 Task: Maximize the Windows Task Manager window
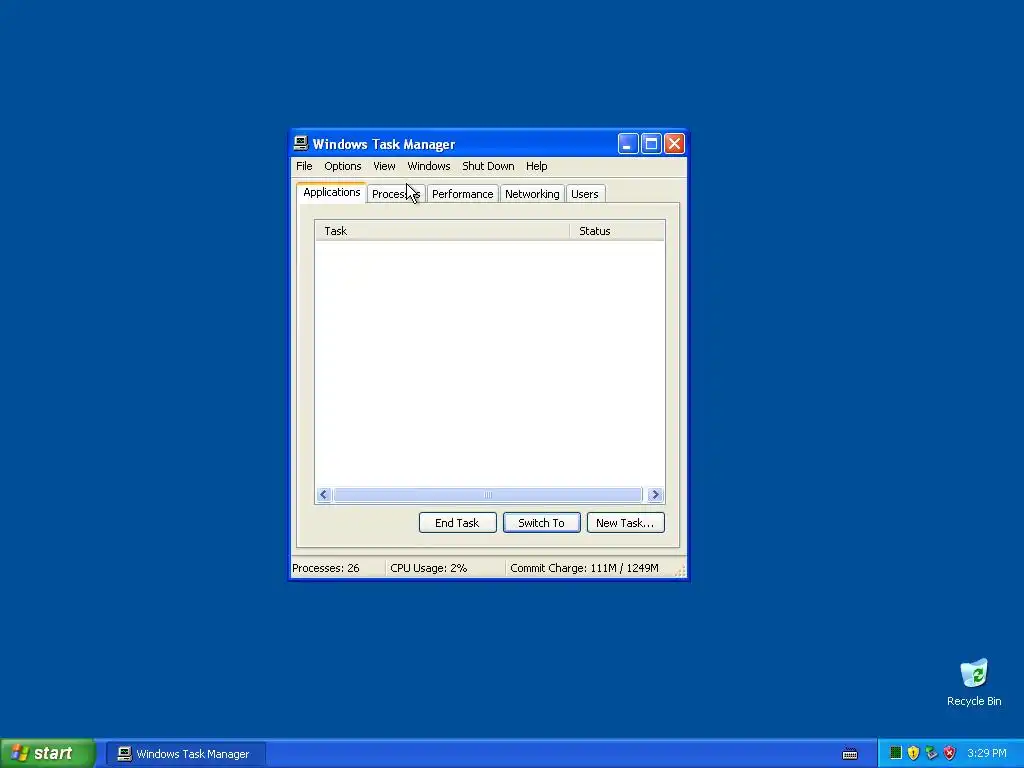tap(651, 143)
